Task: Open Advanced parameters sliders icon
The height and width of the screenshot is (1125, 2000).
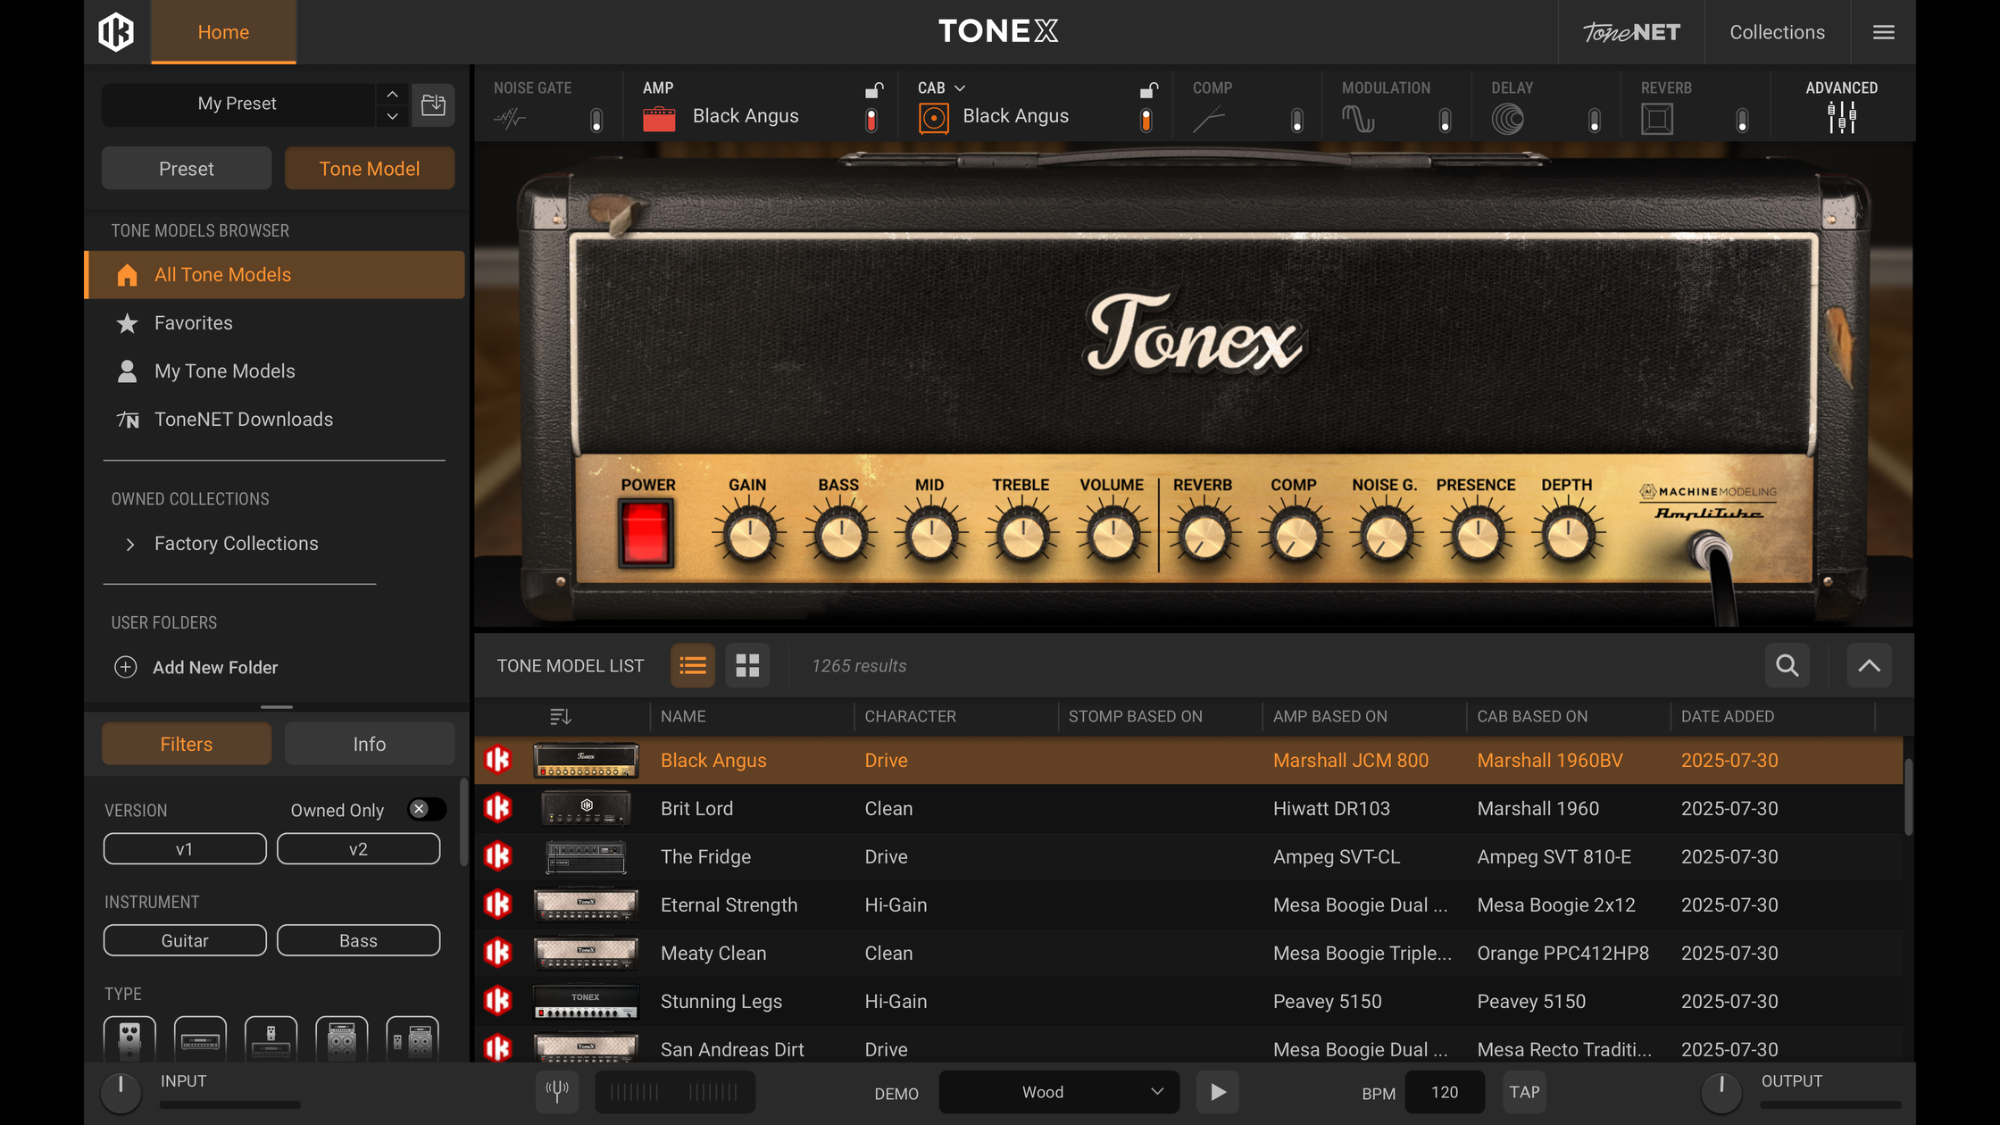Action: pos(1841,117)
